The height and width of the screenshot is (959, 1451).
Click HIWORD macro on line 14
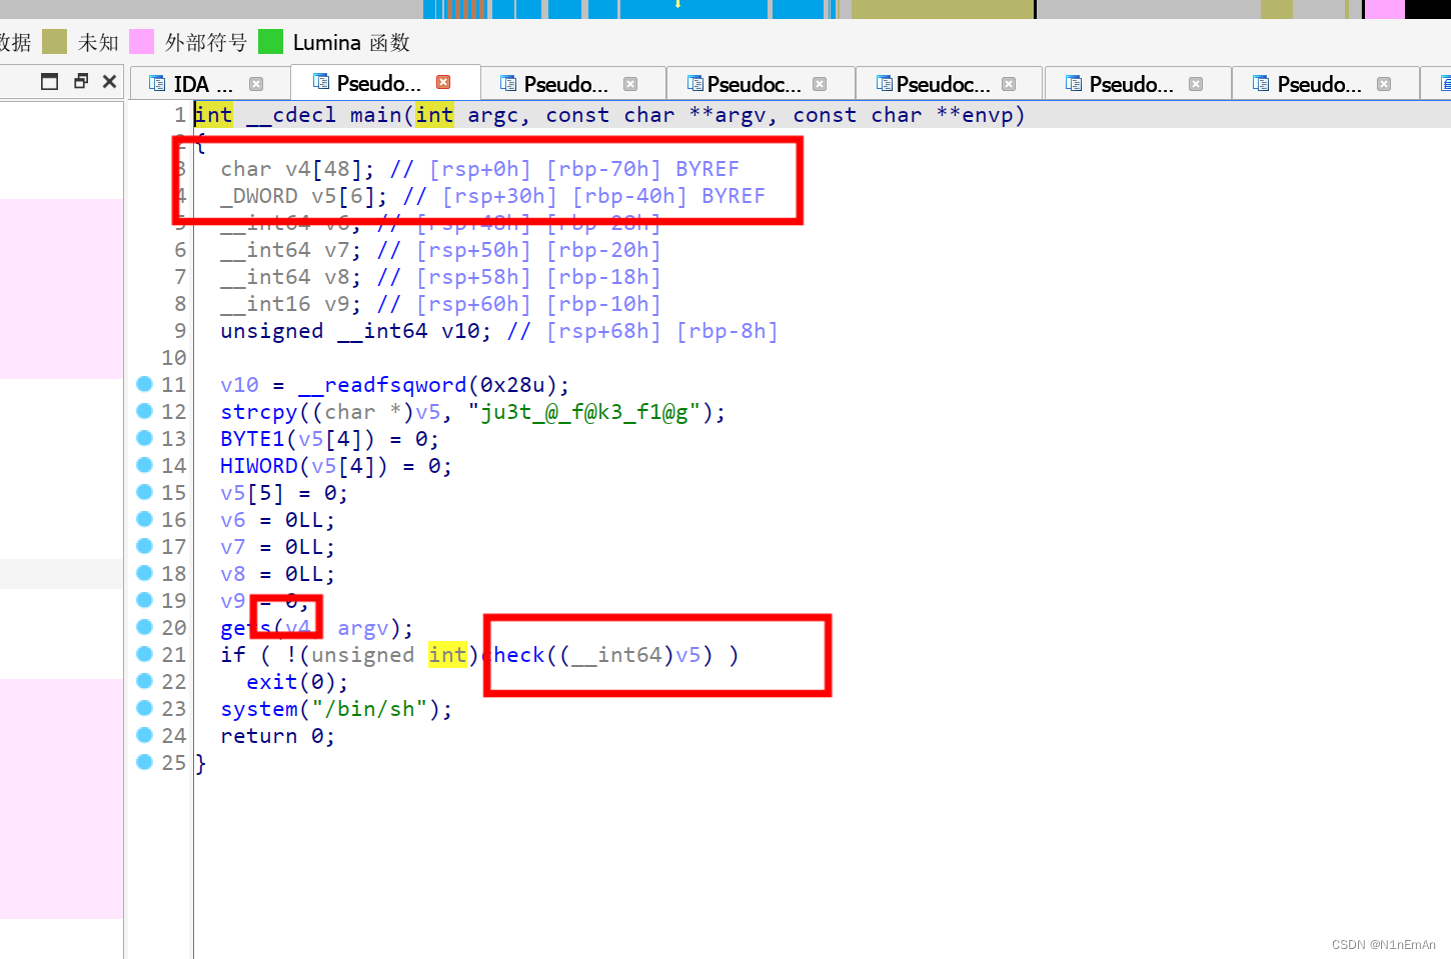pos(259,466)
